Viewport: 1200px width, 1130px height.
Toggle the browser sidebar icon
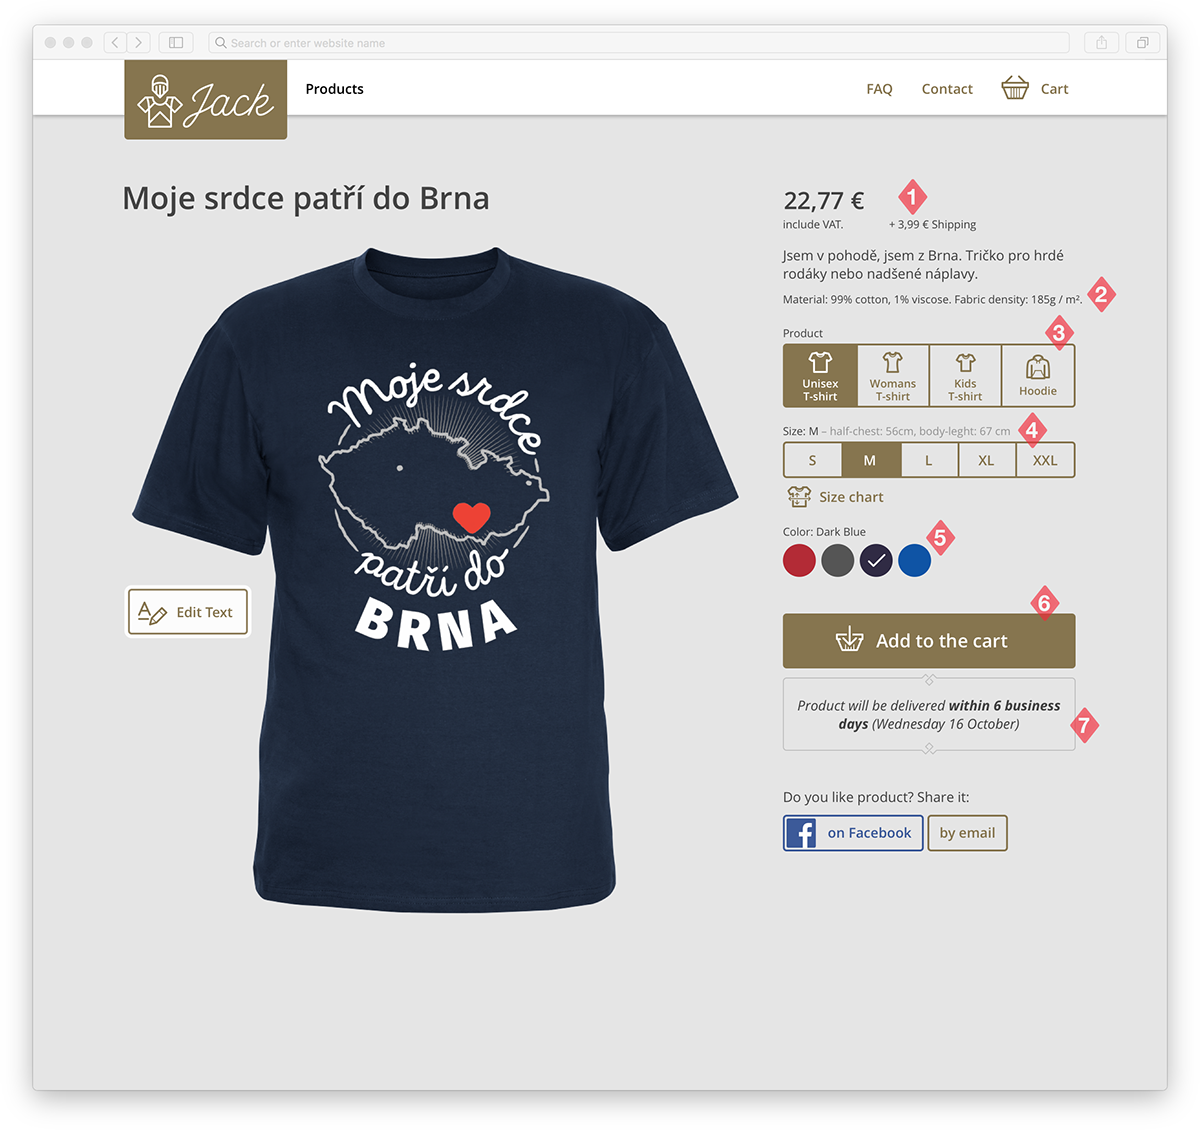pos(176,43)
